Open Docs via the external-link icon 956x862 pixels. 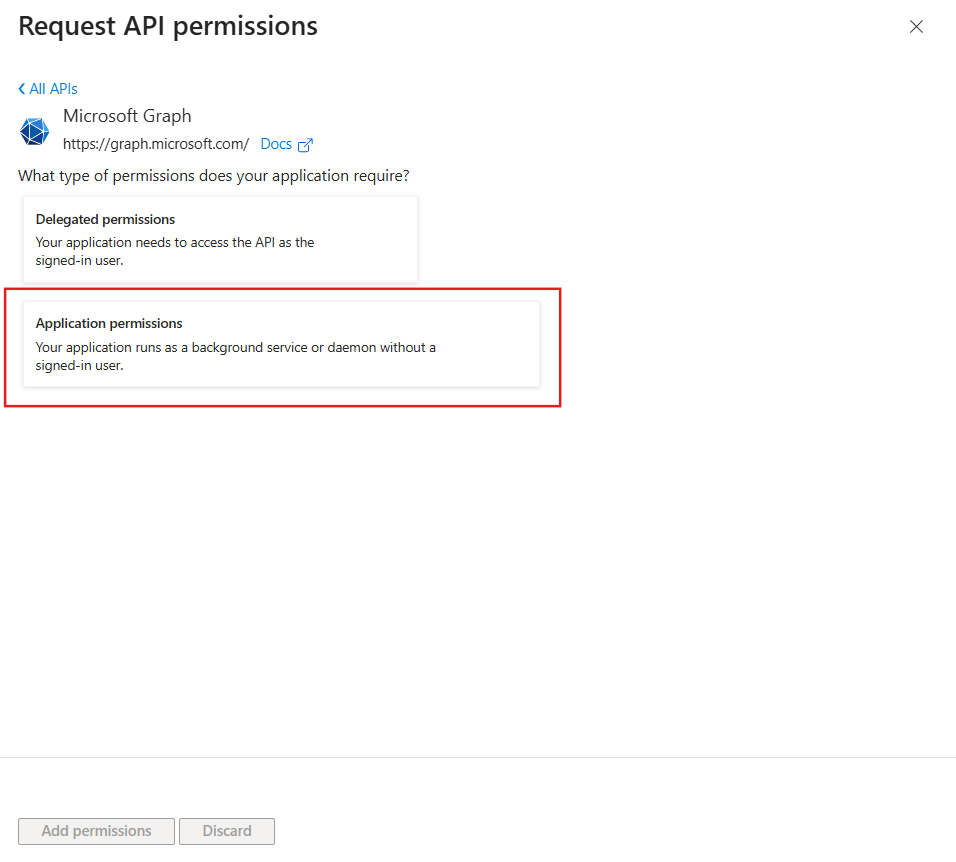pyautogui.click(x=305, y=143)
